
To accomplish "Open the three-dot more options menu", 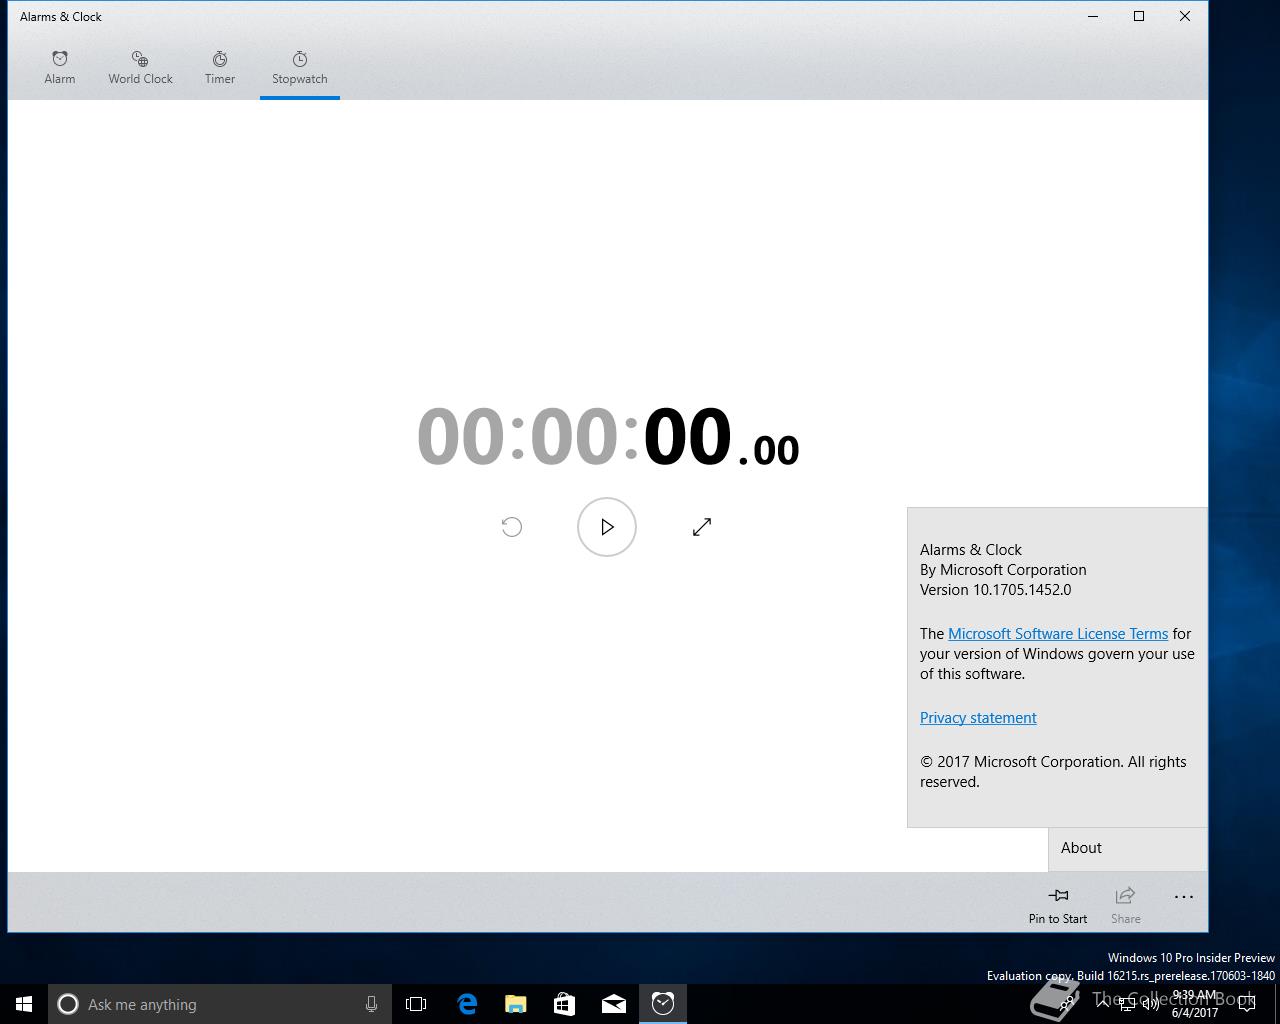I will [1184, 897].
